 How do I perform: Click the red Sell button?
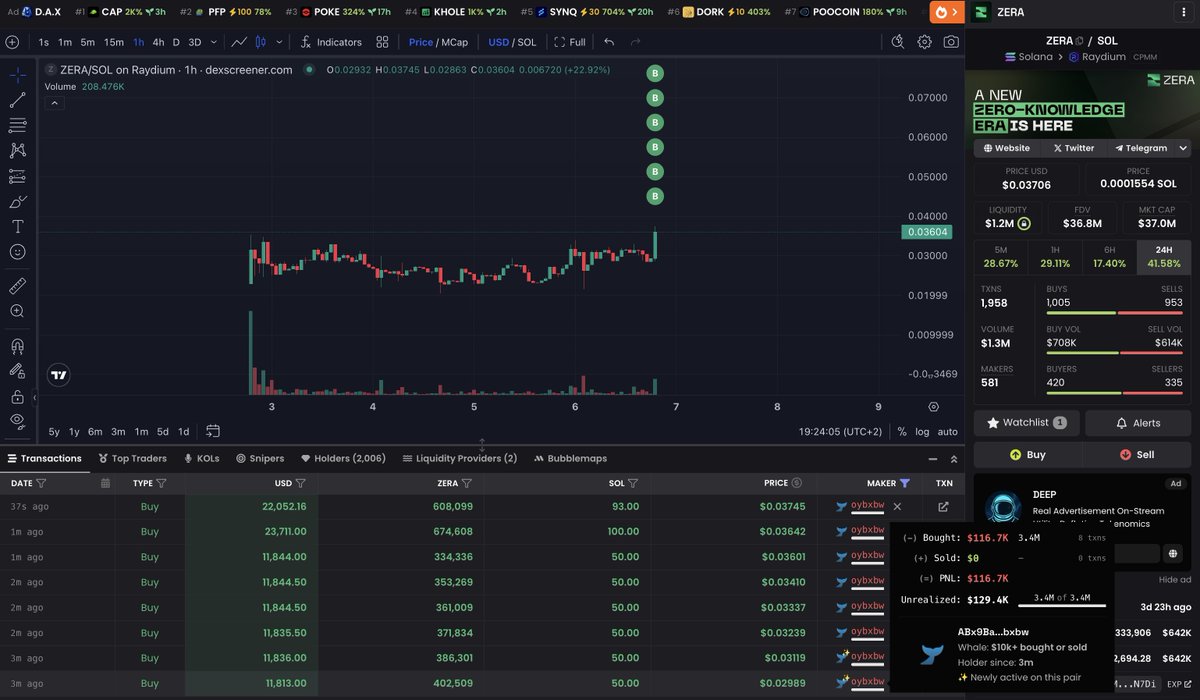click(1138, 454)
